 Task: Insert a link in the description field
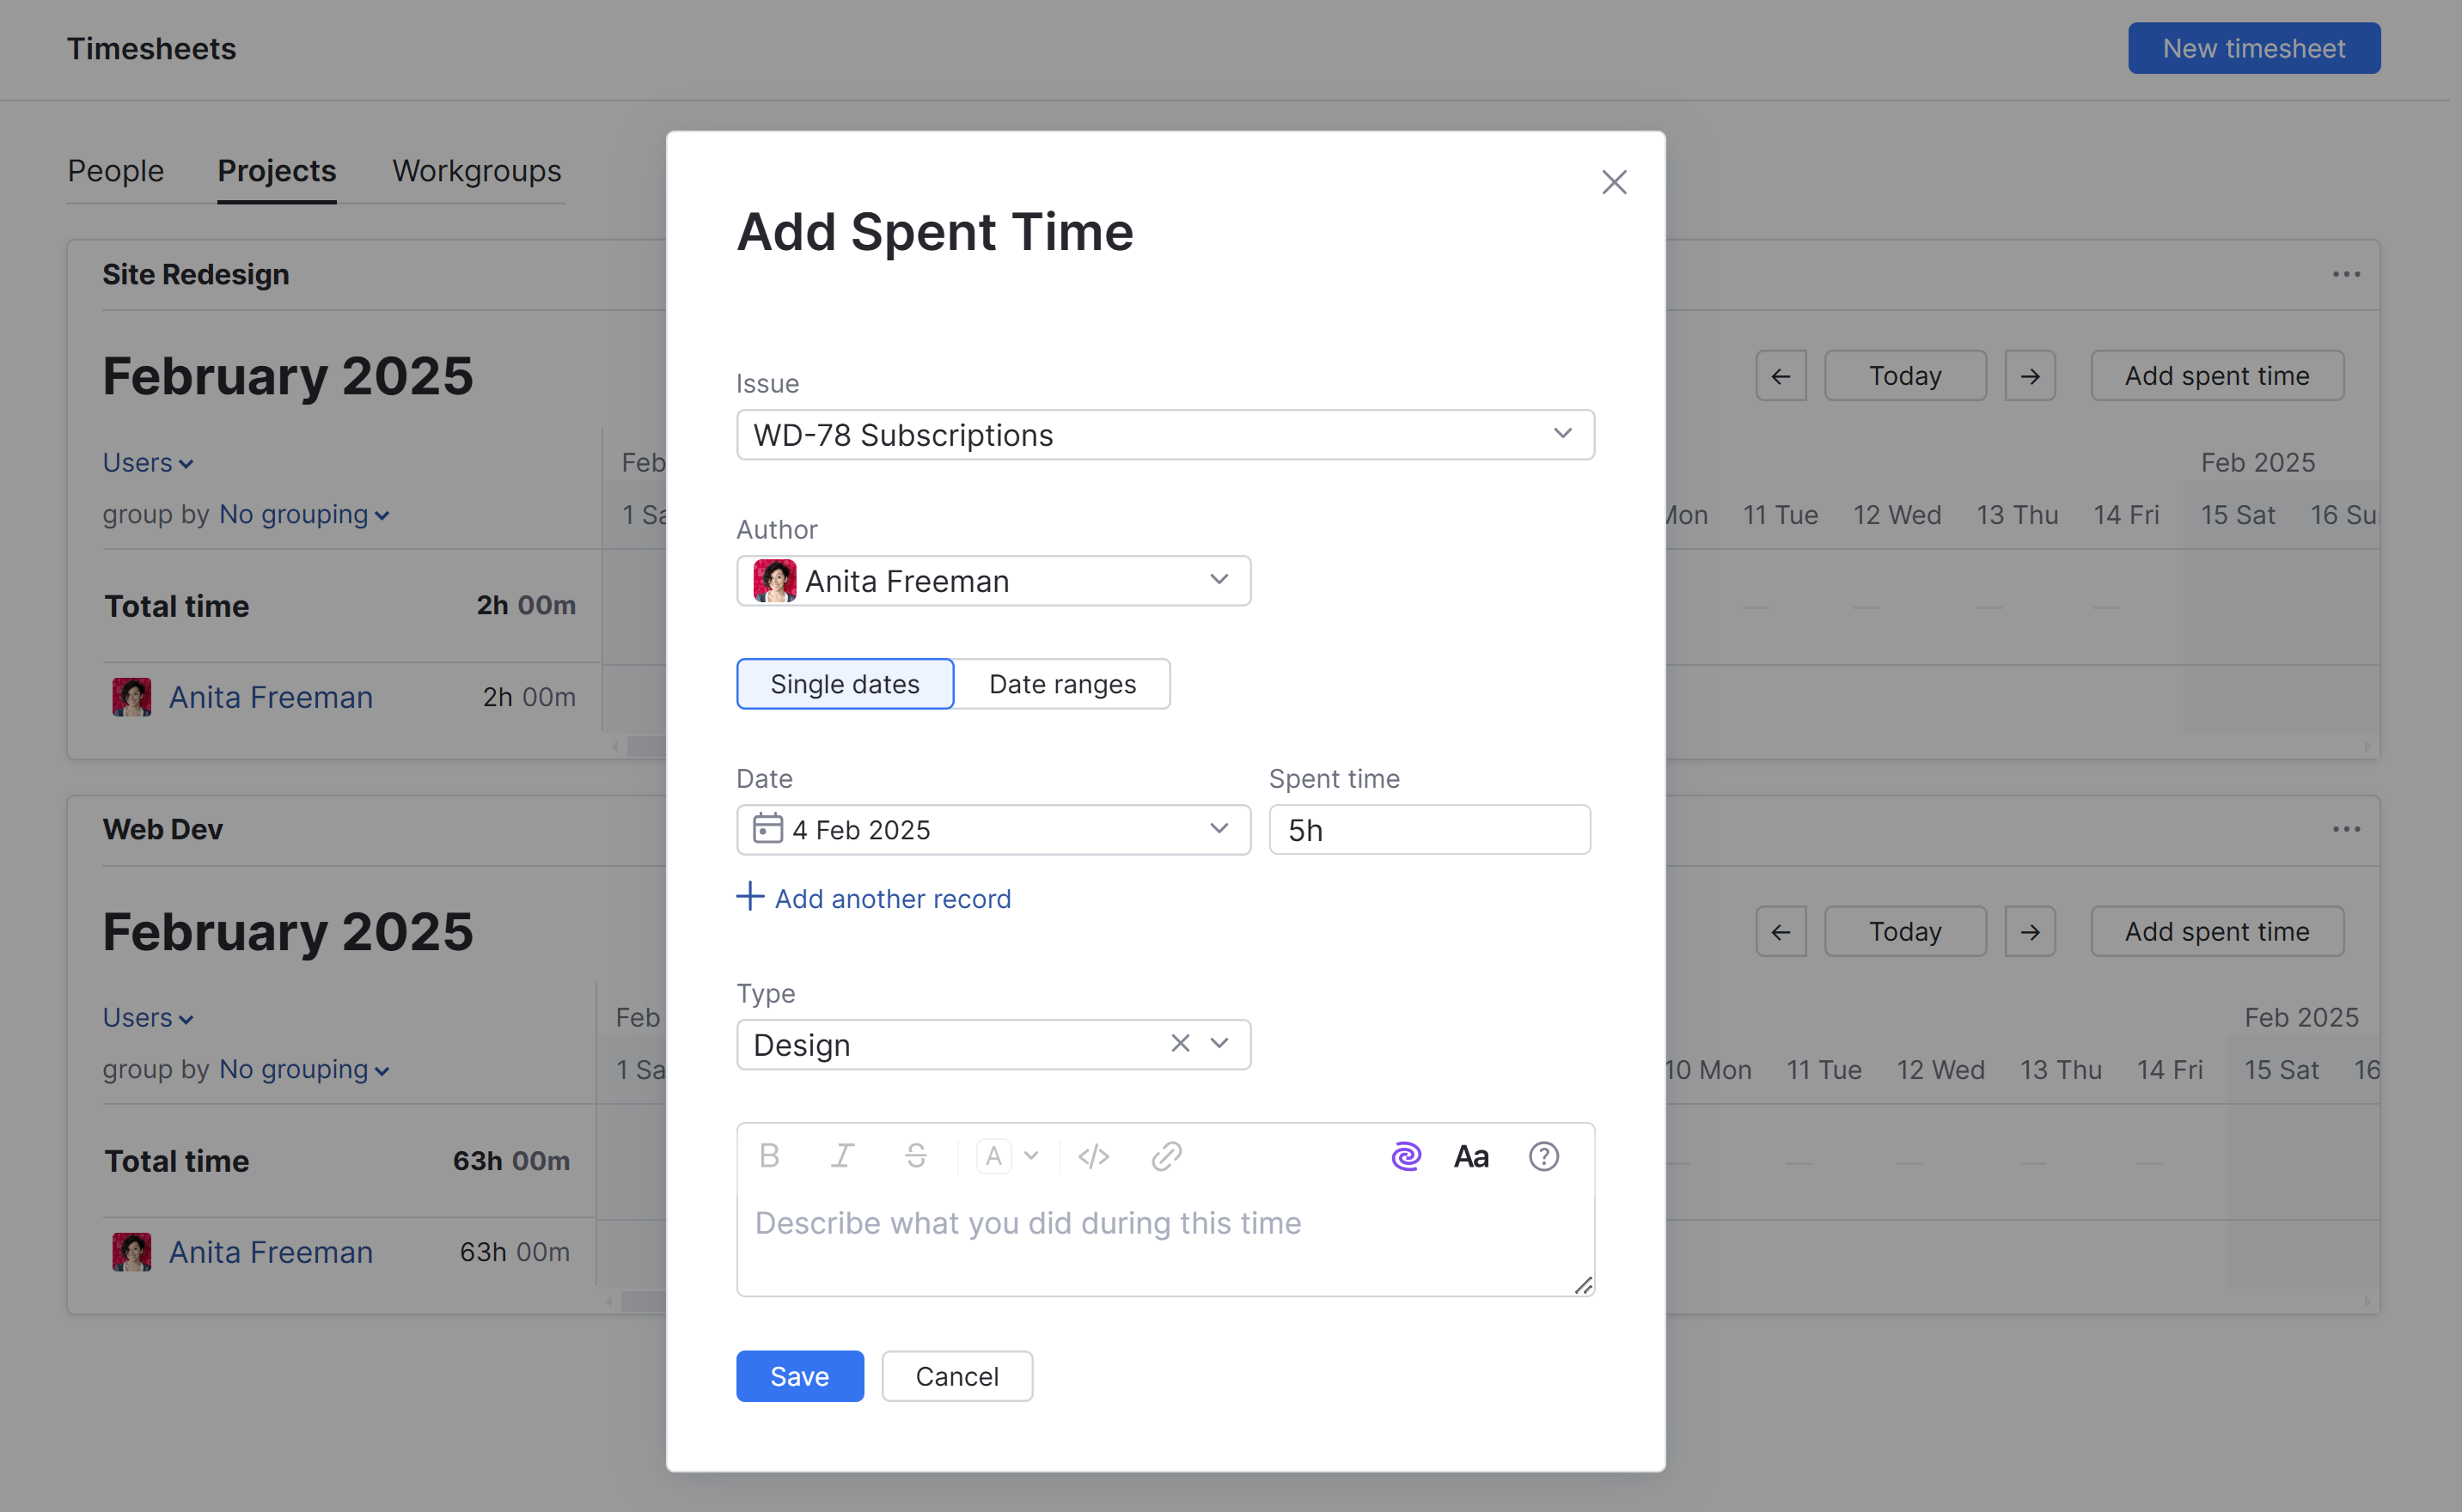(1166, 1155)
